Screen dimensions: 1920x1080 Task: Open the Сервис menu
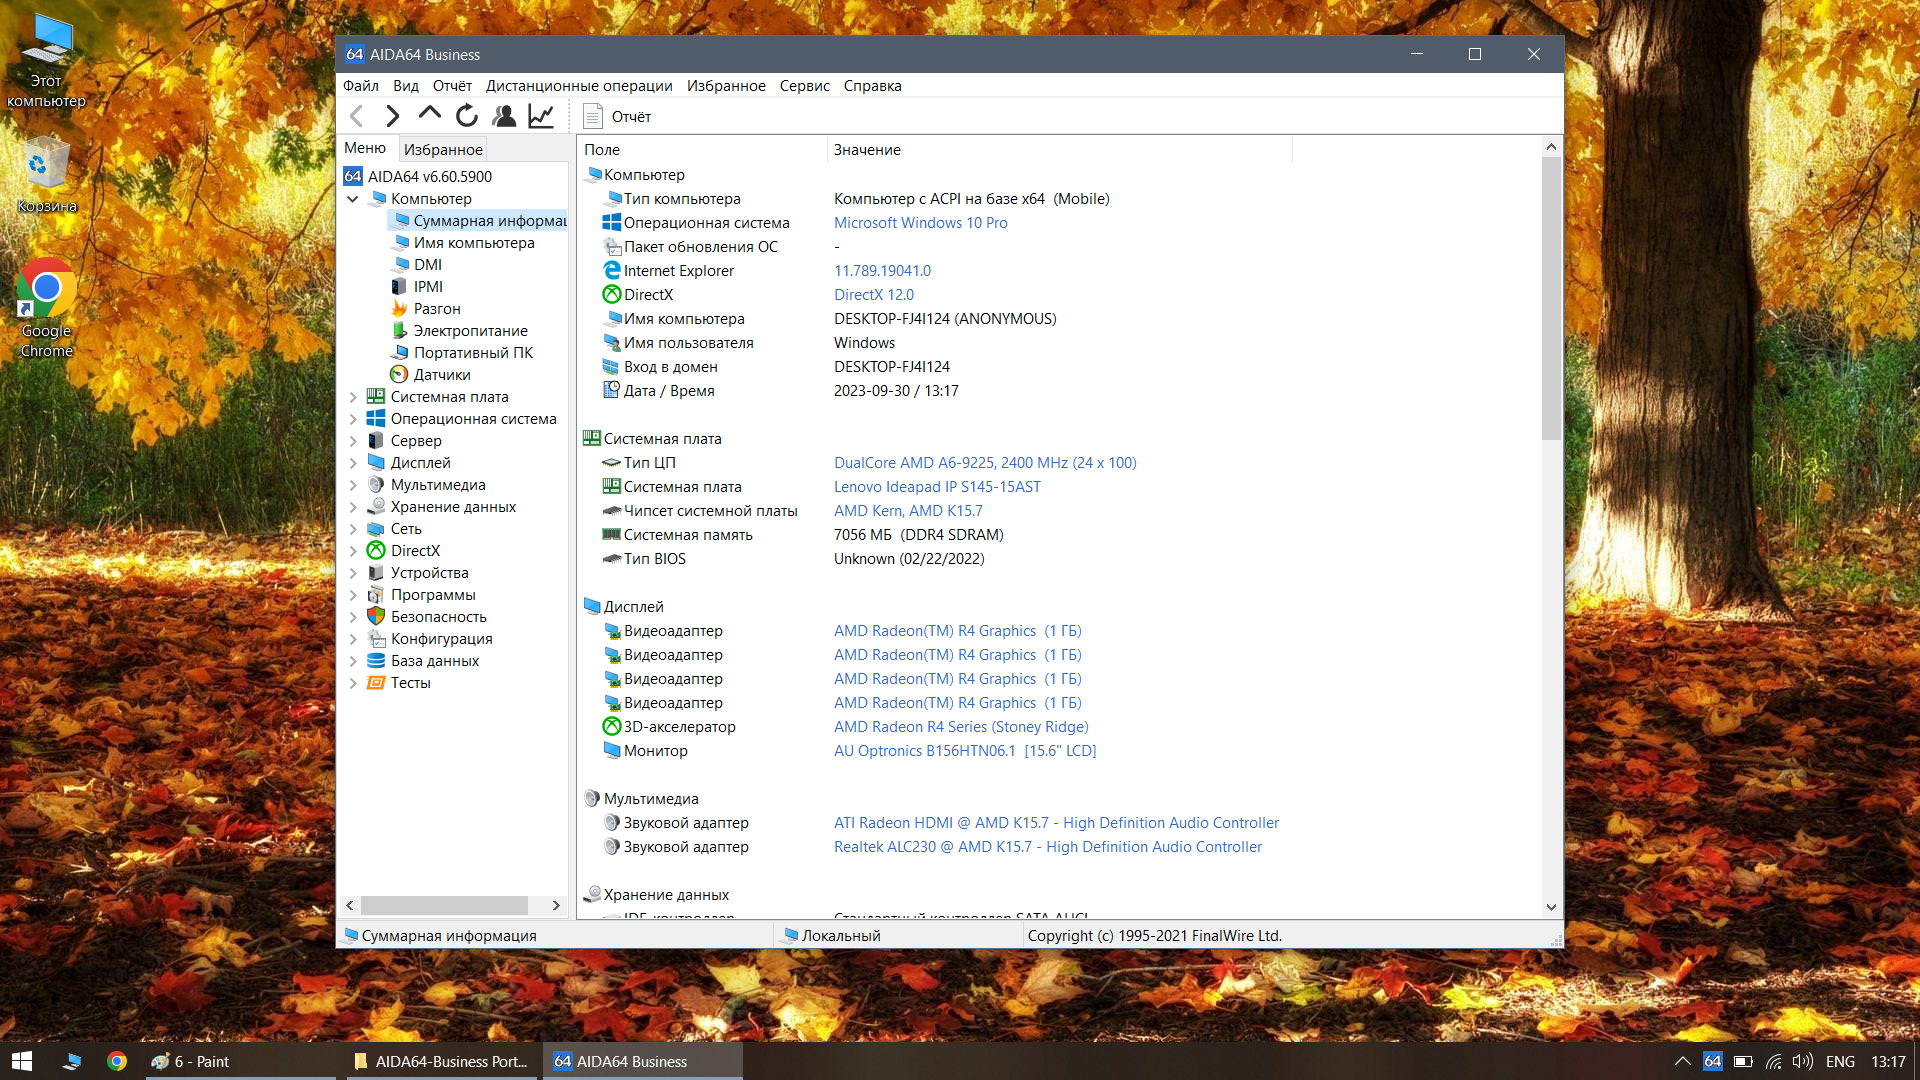[x=804, y=86]
